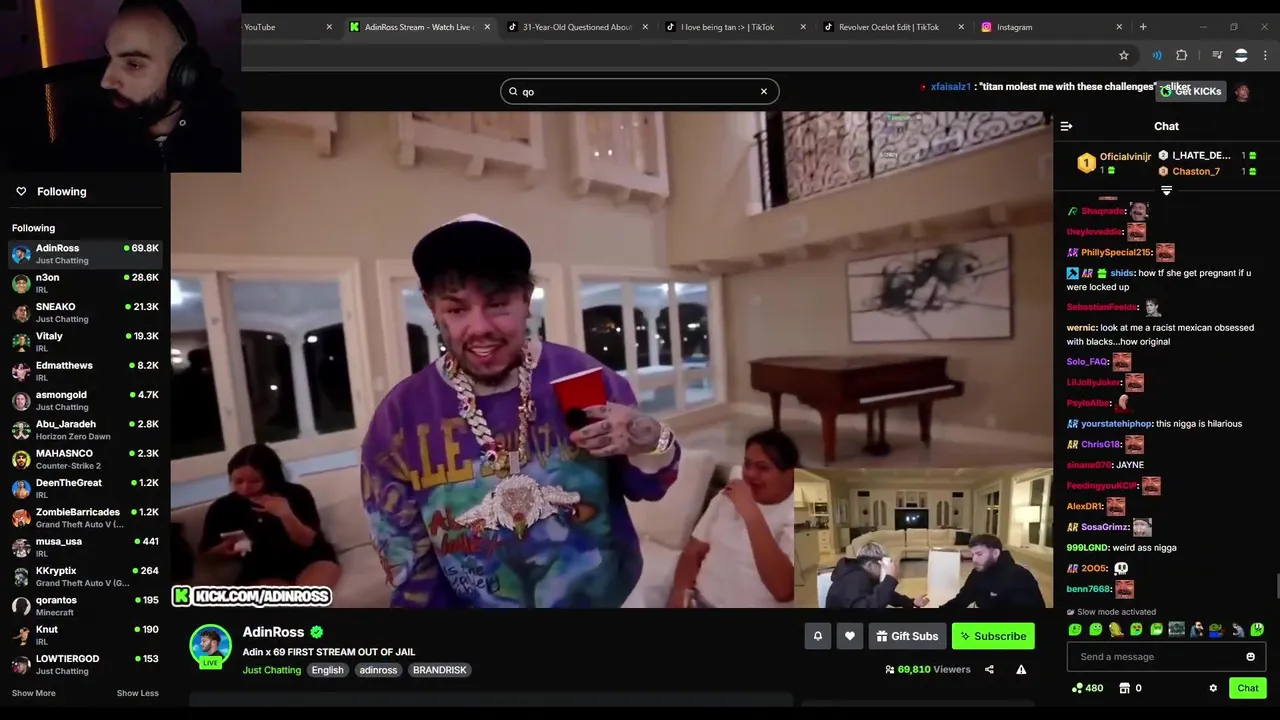Select the AdinRoss Stream tab
Image resolution: width=1280 pixels, height=720 pixels.
(x=418, y=27)
